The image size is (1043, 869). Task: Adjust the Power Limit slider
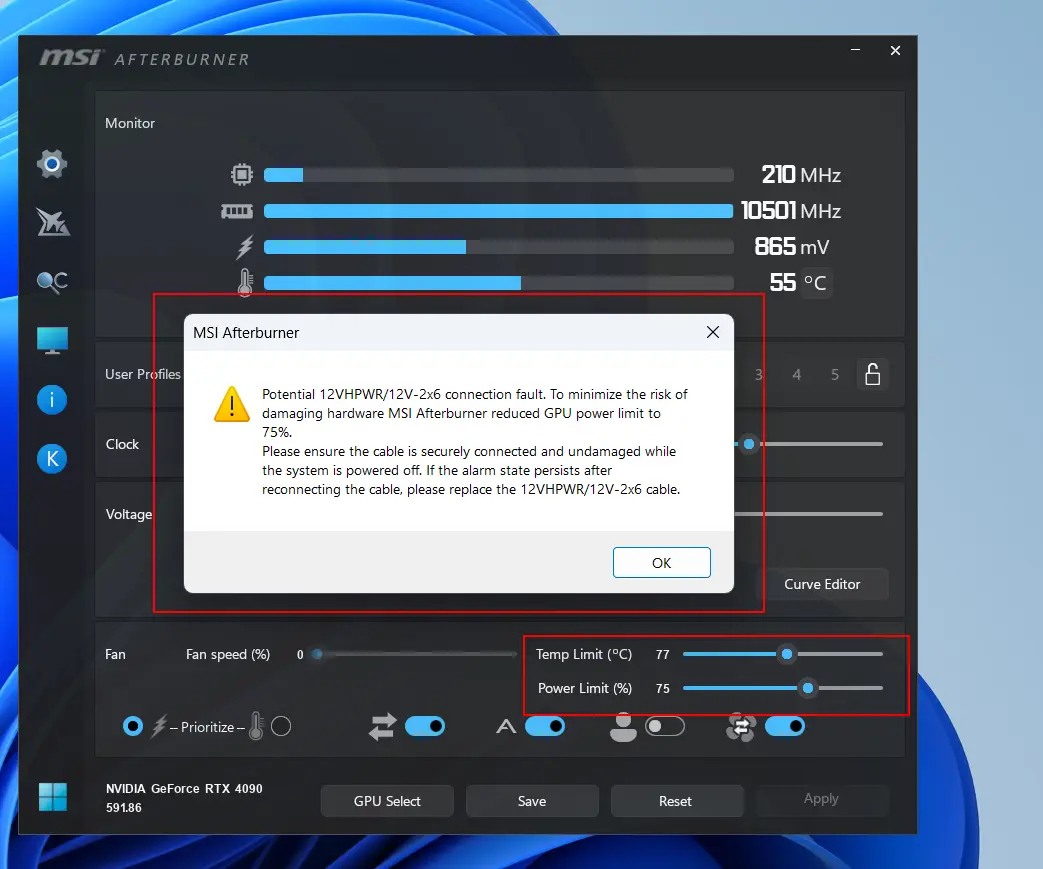click(x=810, y=688)
